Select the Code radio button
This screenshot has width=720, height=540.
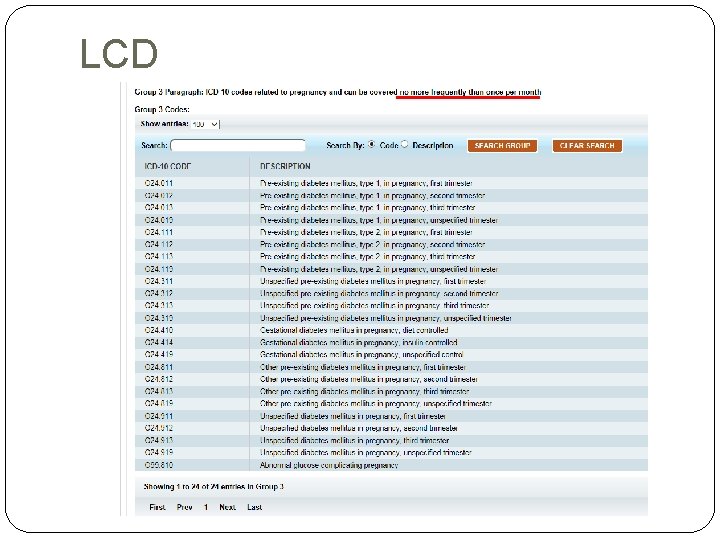point(371,145)
